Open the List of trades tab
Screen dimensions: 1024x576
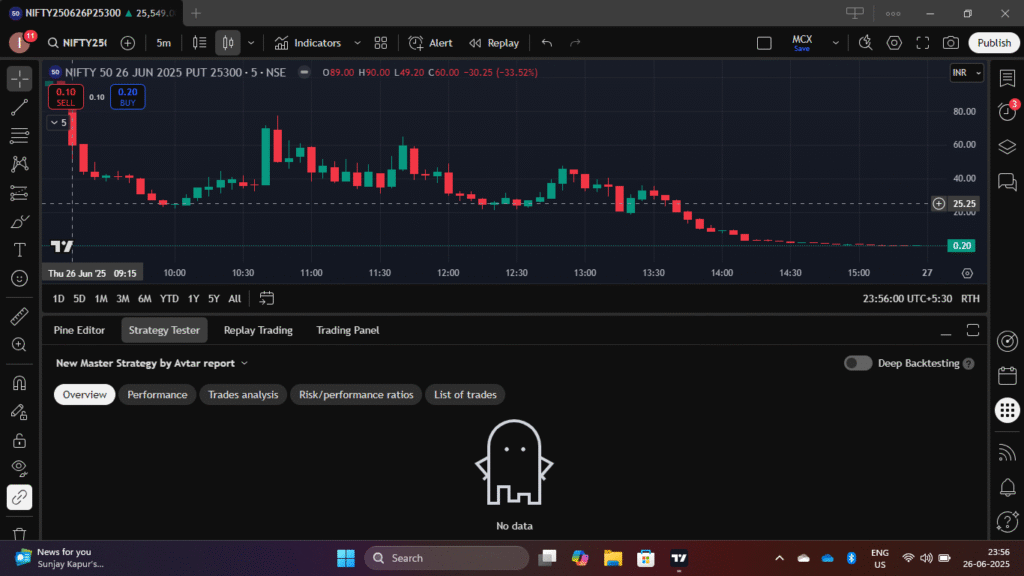pos(465,394)
